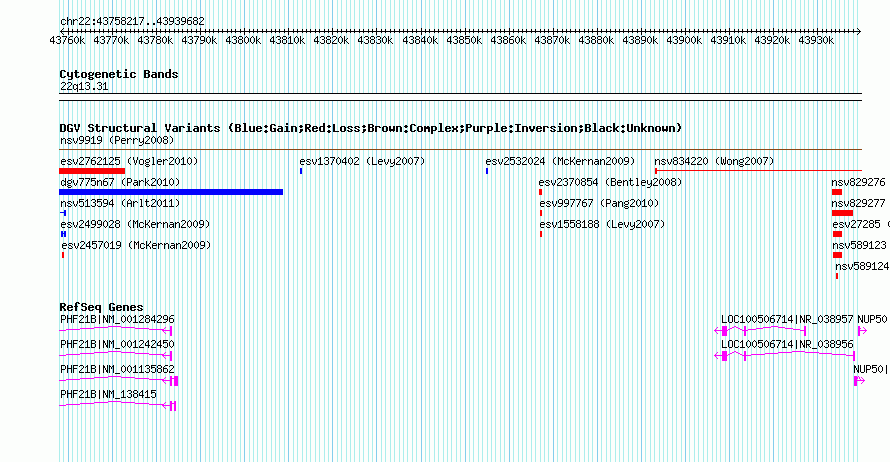
Task: Click the red loss bar of esv2762125
Action: point(92,171)
